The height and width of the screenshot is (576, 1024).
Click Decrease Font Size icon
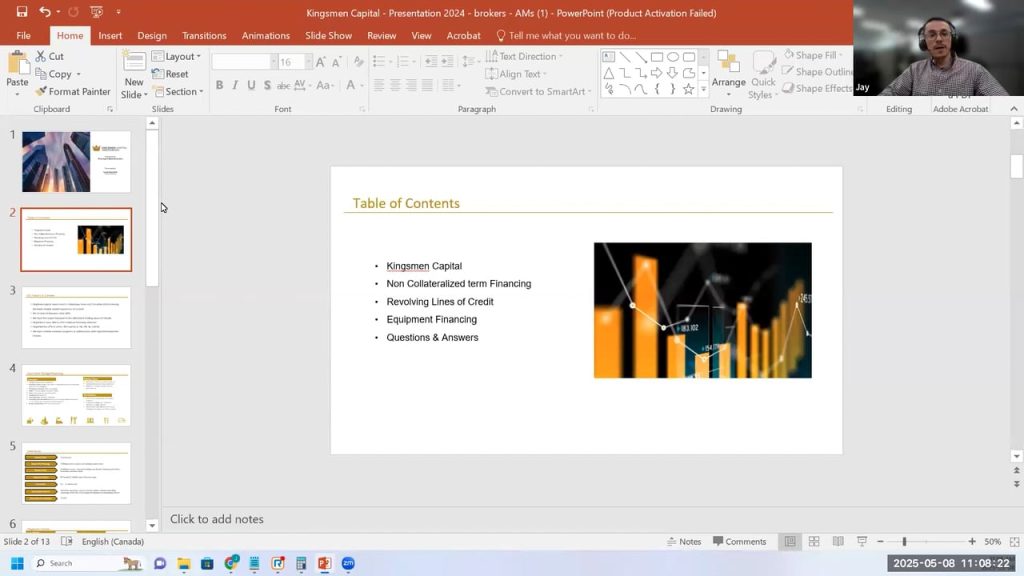(336, 62)
